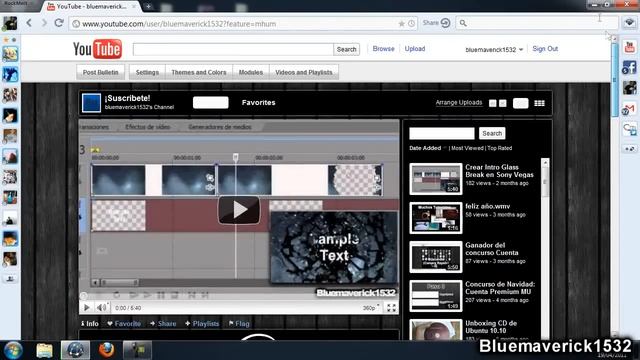Open File Explorer from taskbar

coord(44,350)
